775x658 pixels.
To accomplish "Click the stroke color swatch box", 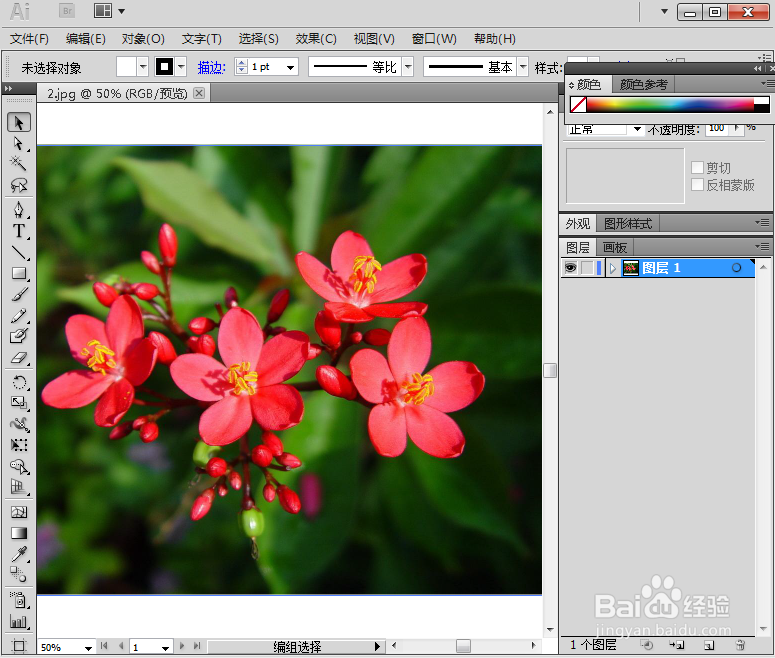I will tap(165, 67).
